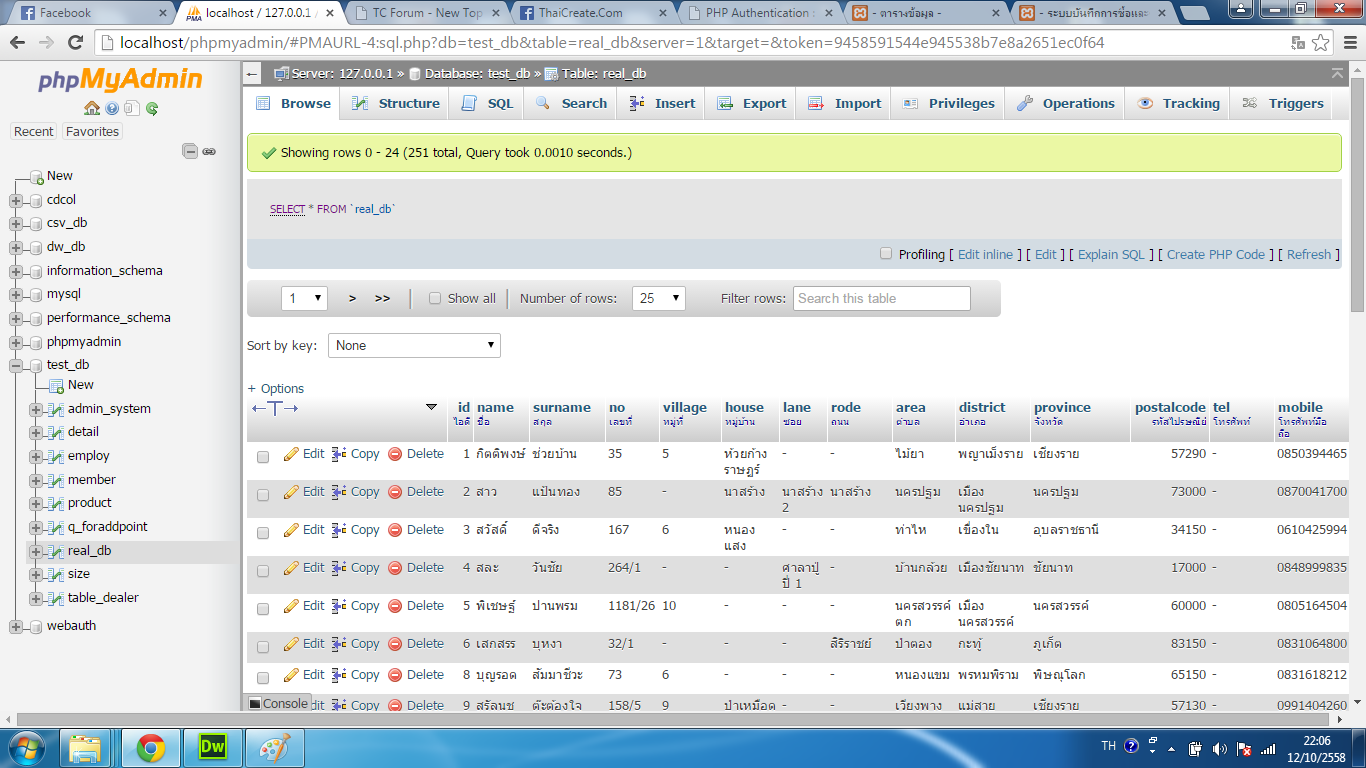
Task: Expand the cdcol database node
Action: [16, 200]
